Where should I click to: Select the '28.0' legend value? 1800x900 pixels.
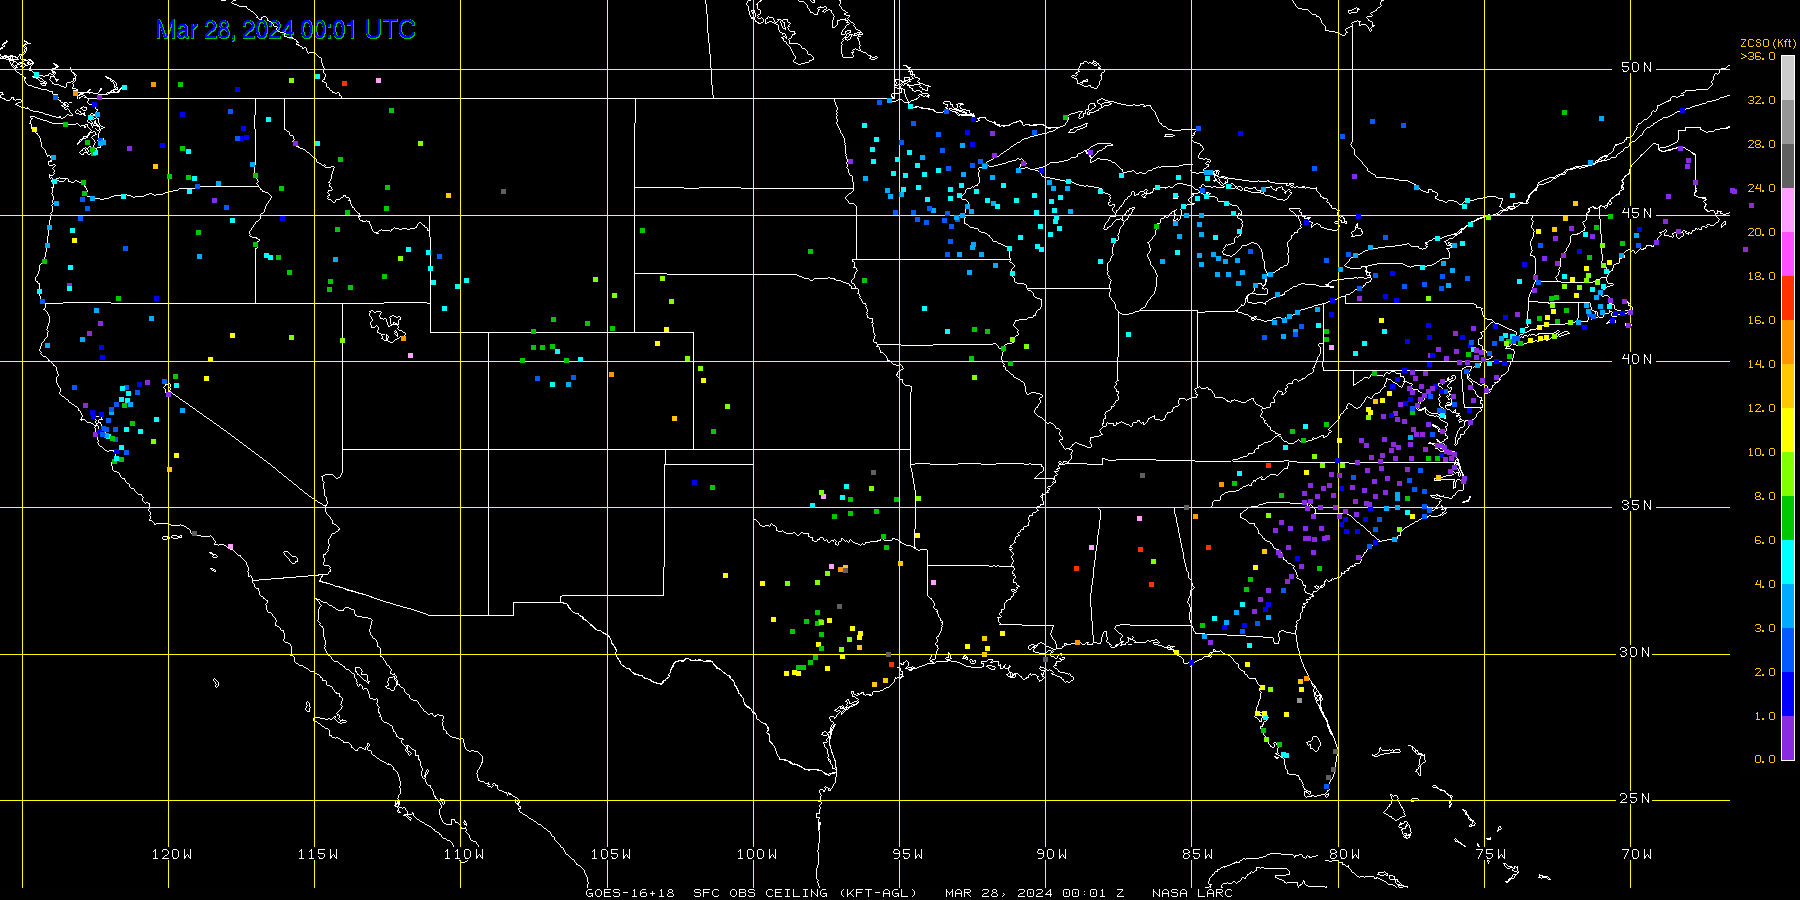click(x=1761, y=144)
